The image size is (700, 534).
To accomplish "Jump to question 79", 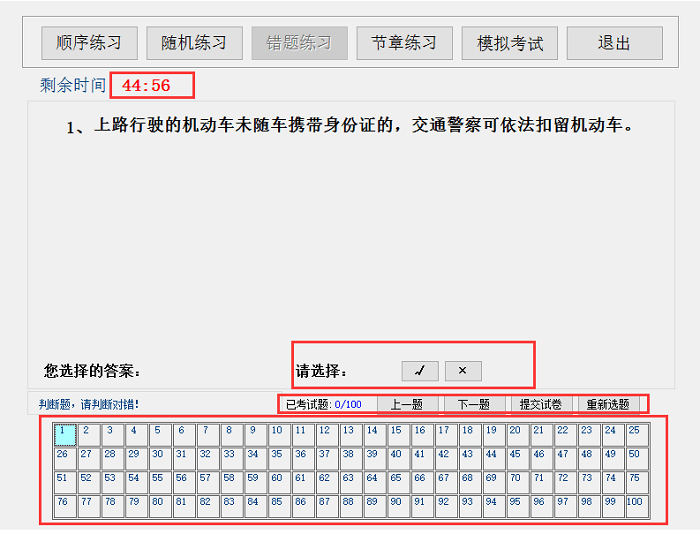I will coord(137,506).
